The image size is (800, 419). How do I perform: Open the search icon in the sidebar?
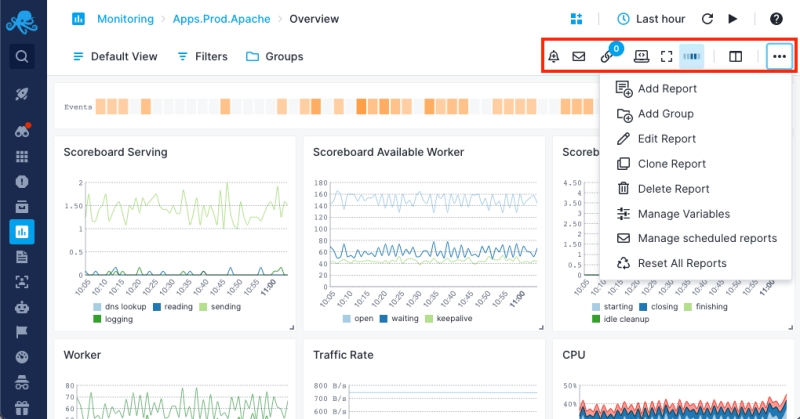coord(21,56)
